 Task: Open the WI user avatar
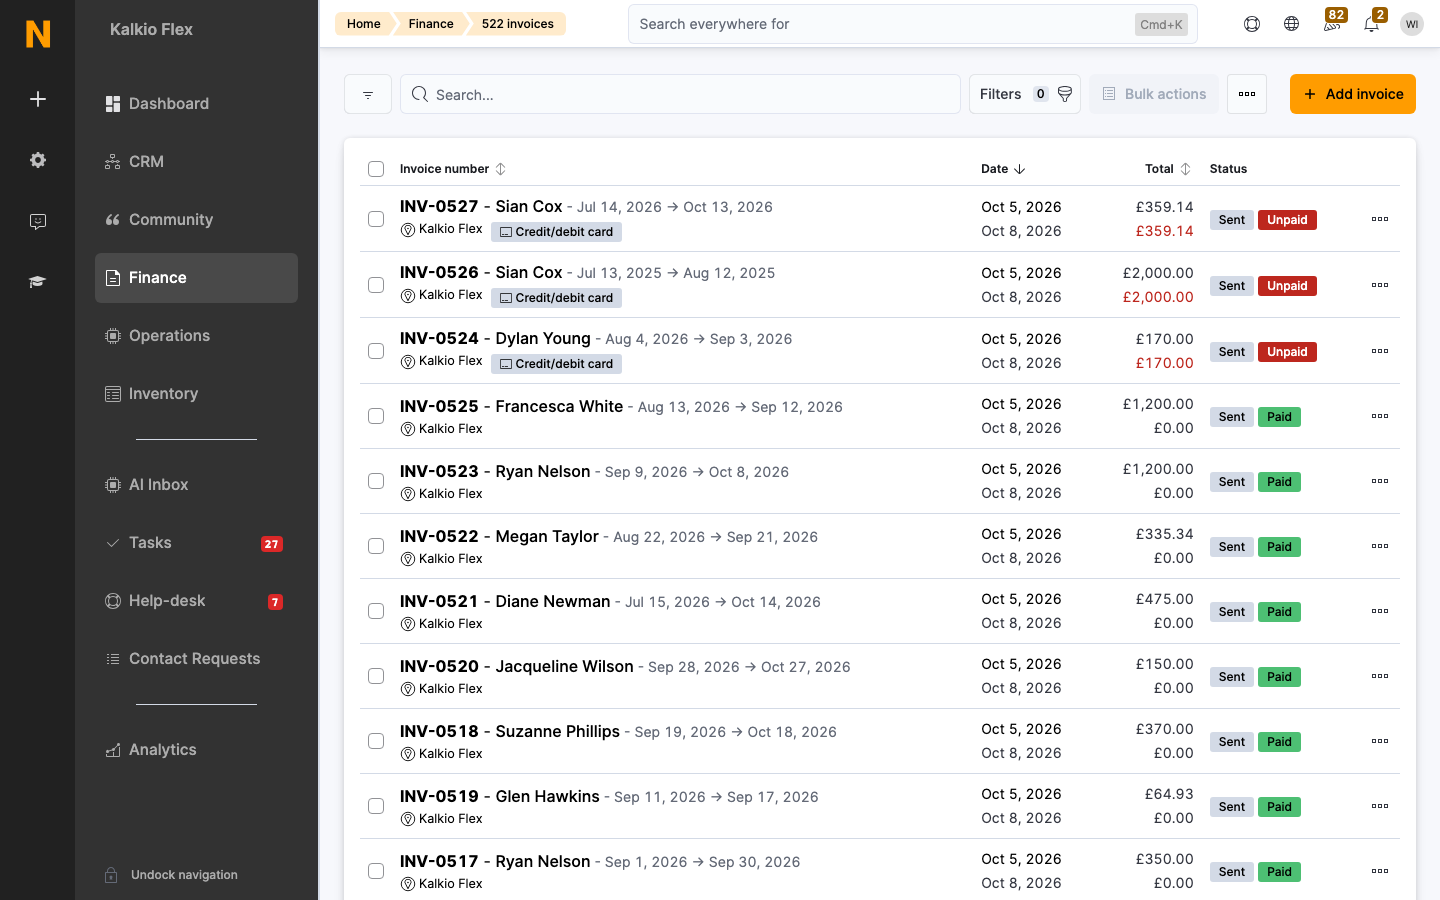pos(1412,24)
